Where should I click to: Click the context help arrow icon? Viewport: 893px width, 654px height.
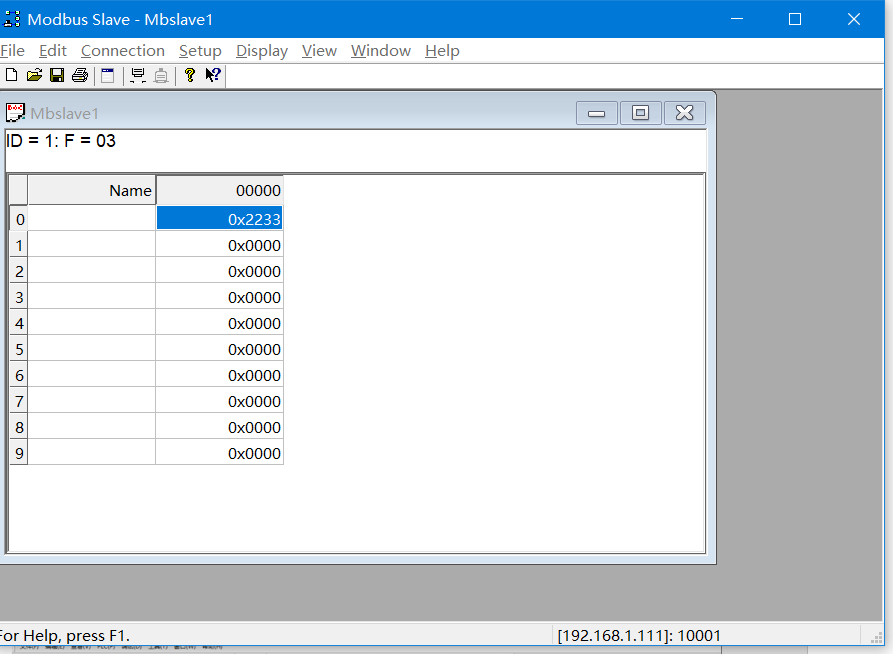[x=213, y=75]
